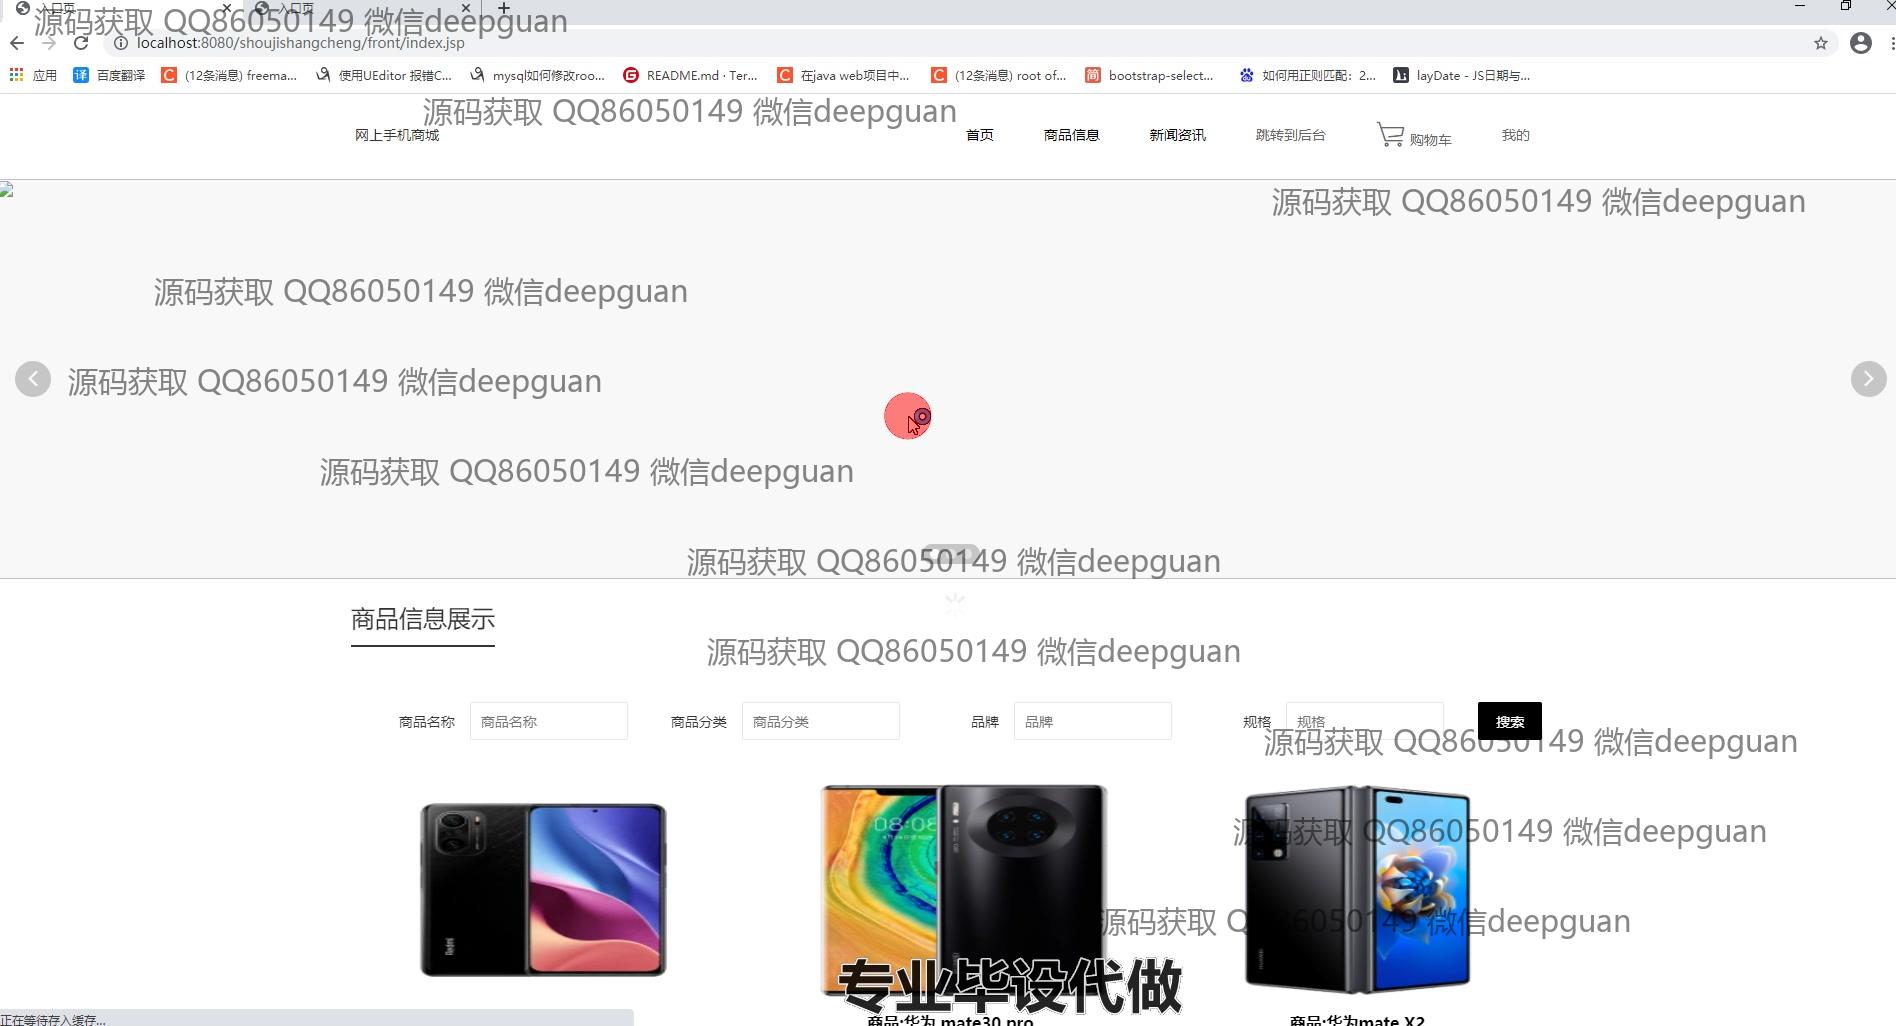Open the 商品信息 navigation menu item
This screenshot has height=1026, width=1896.
[1071, 135]
